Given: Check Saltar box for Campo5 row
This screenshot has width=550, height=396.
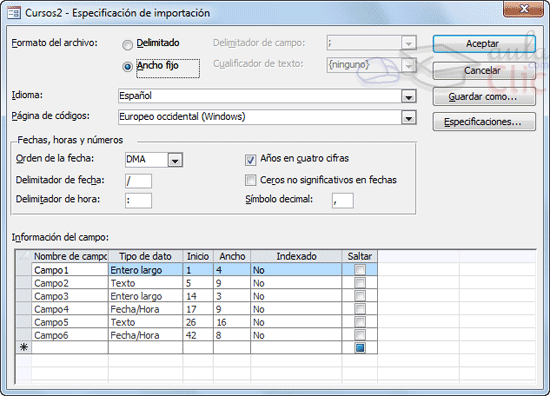Looking at the screenshot, I should [360, 322].
